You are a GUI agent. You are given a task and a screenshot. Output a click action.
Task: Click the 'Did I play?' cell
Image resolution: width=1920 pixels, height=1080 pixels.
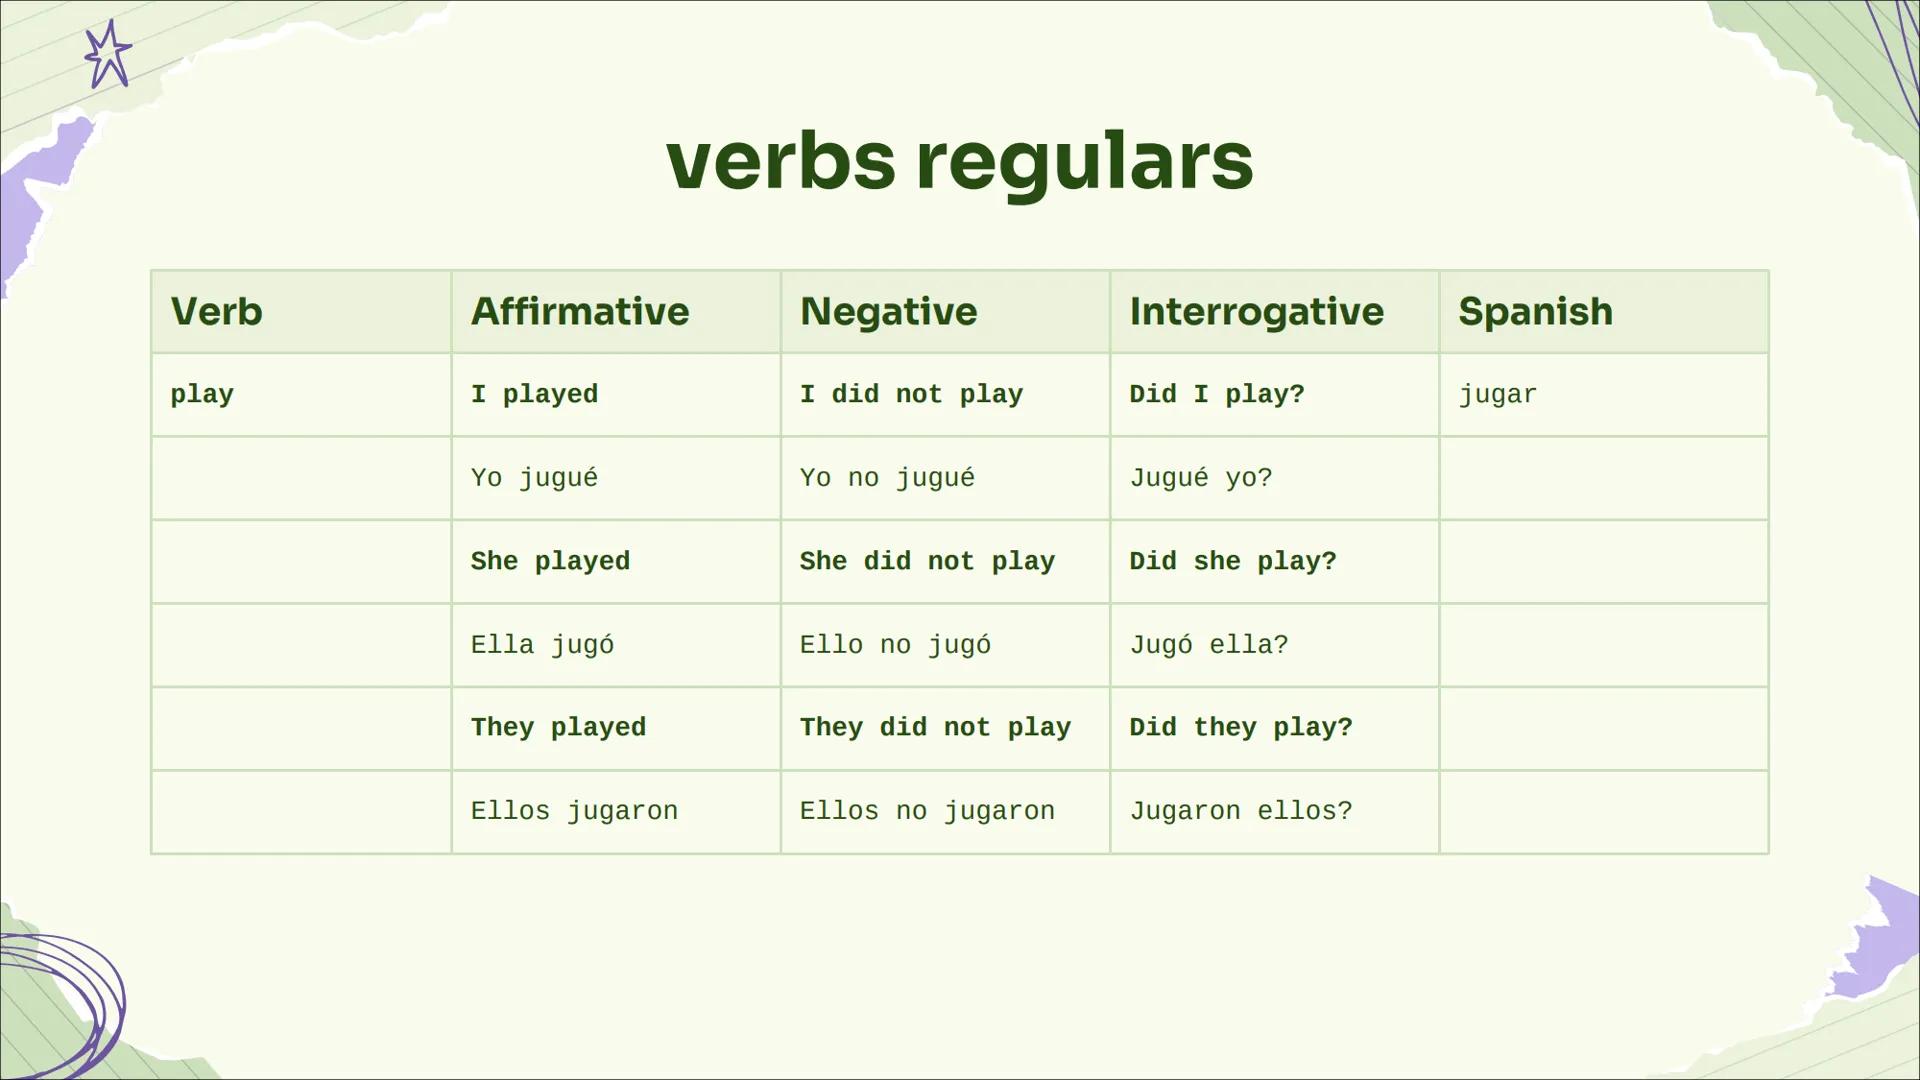click(1217, 394)
